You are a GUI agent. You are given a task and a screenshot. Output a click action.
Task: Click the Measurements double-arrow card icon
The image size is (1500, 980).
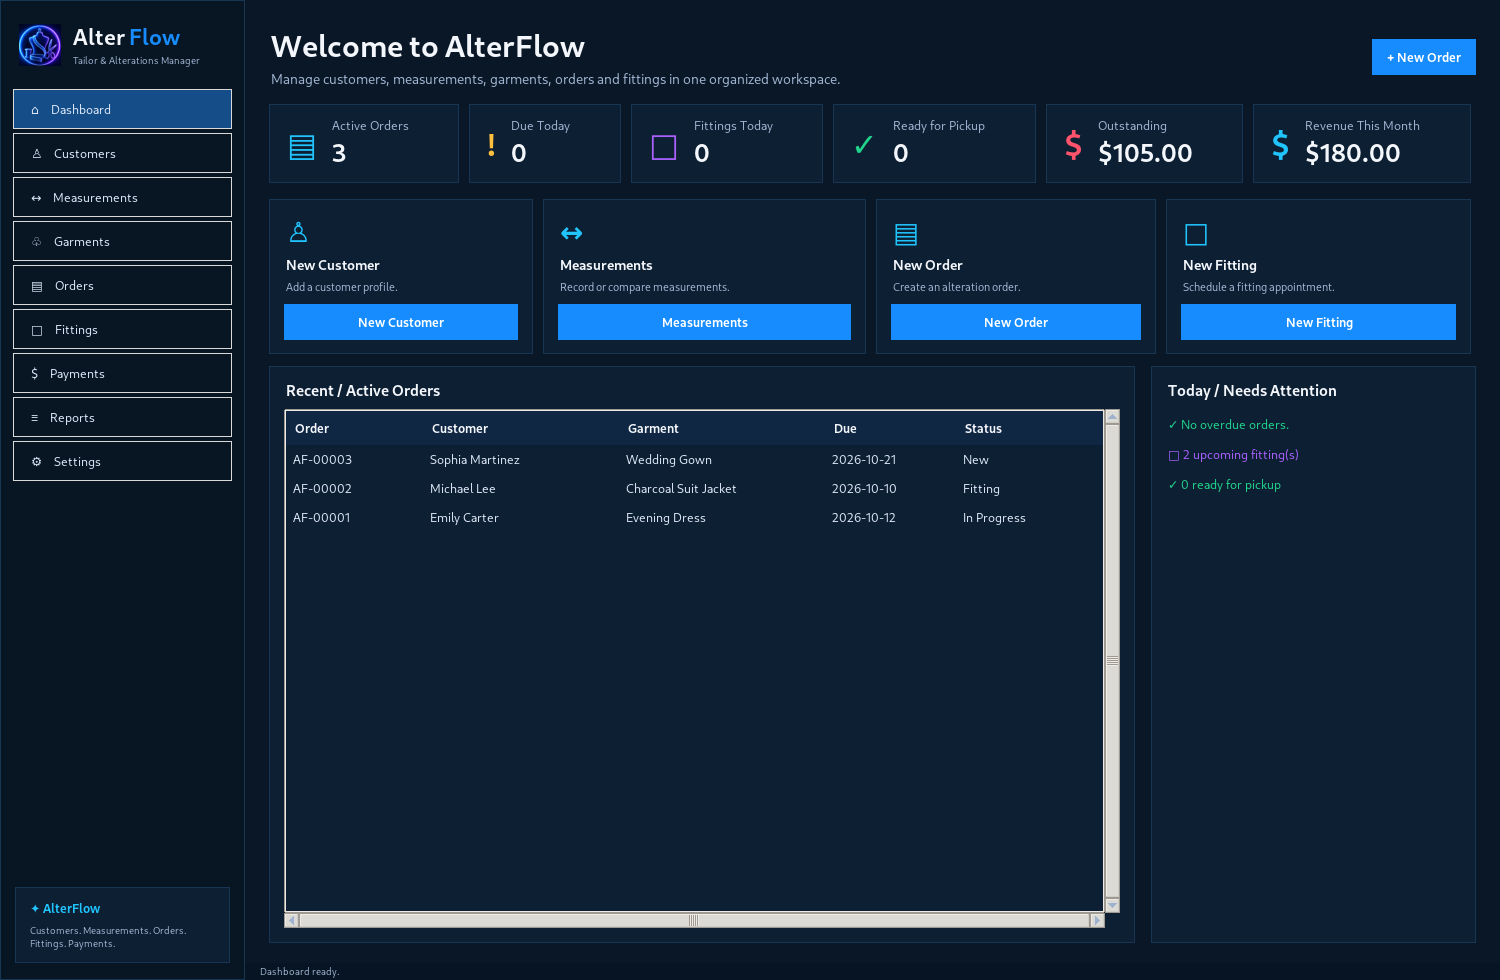(572, 233)
